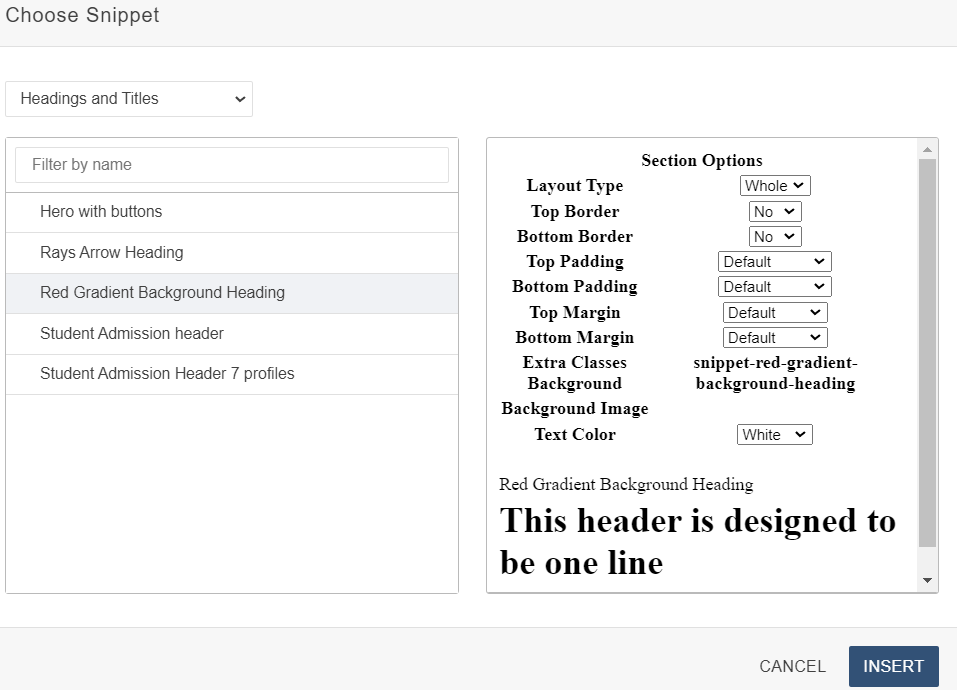Open the Text Color dropdown
957x690 pixels.
(775, 435)
